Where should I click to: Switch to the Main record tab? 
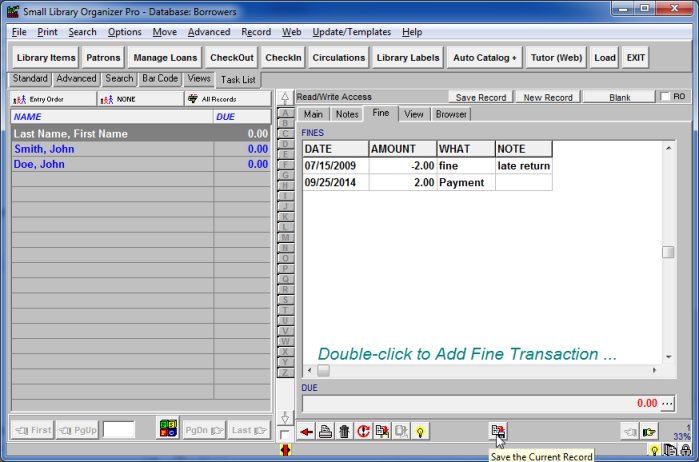click(313, 114)
